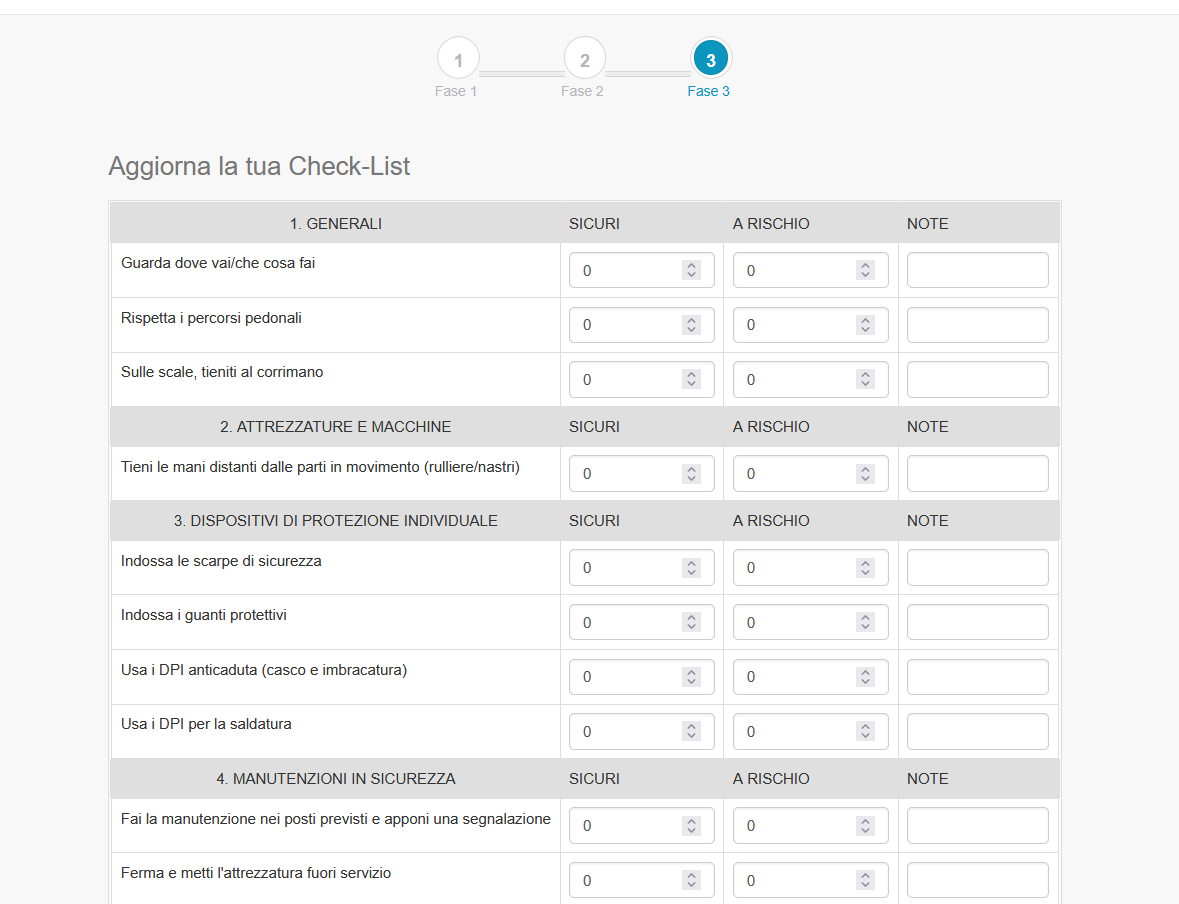
Task: Go to step 1 circle Fase 1
Action: (x=458, y=60)
